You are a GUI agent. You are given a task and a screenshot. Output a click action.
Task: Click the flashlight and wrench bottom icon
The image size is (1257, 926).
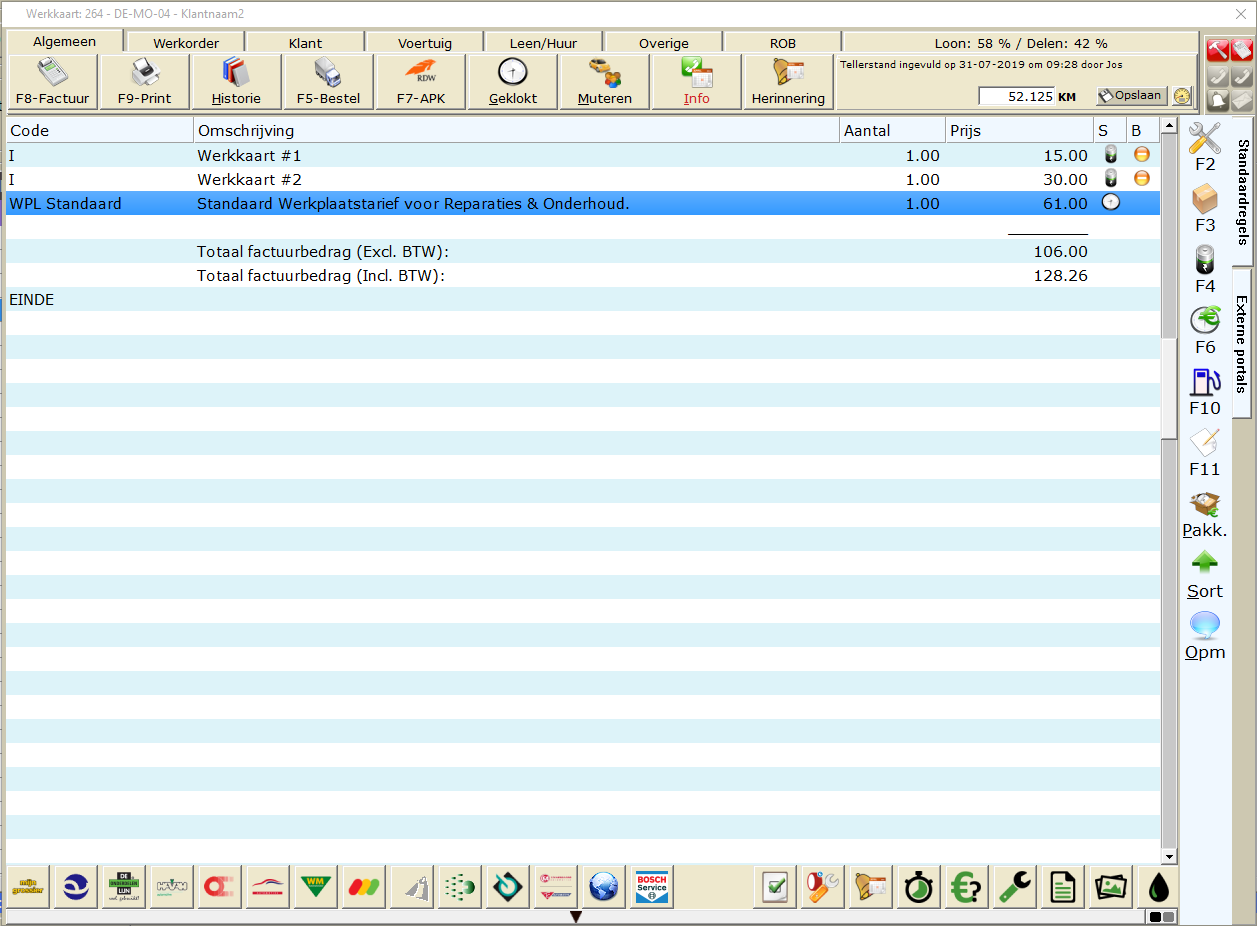click(x=822, y=887)
